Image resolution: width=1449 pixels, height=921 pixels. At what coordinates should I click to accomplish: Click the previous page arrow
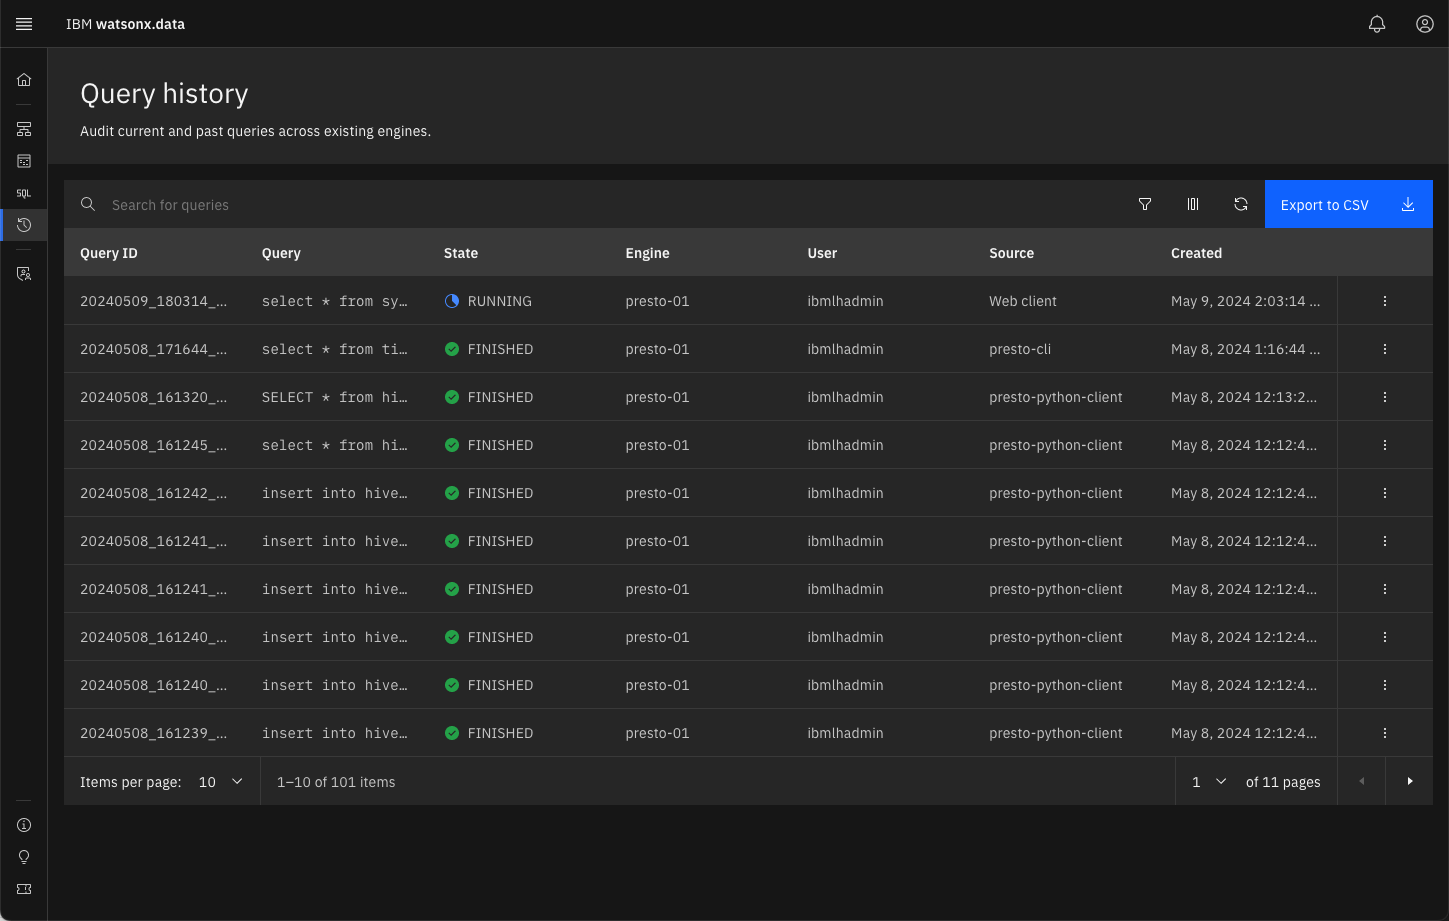coord(1361,782)
